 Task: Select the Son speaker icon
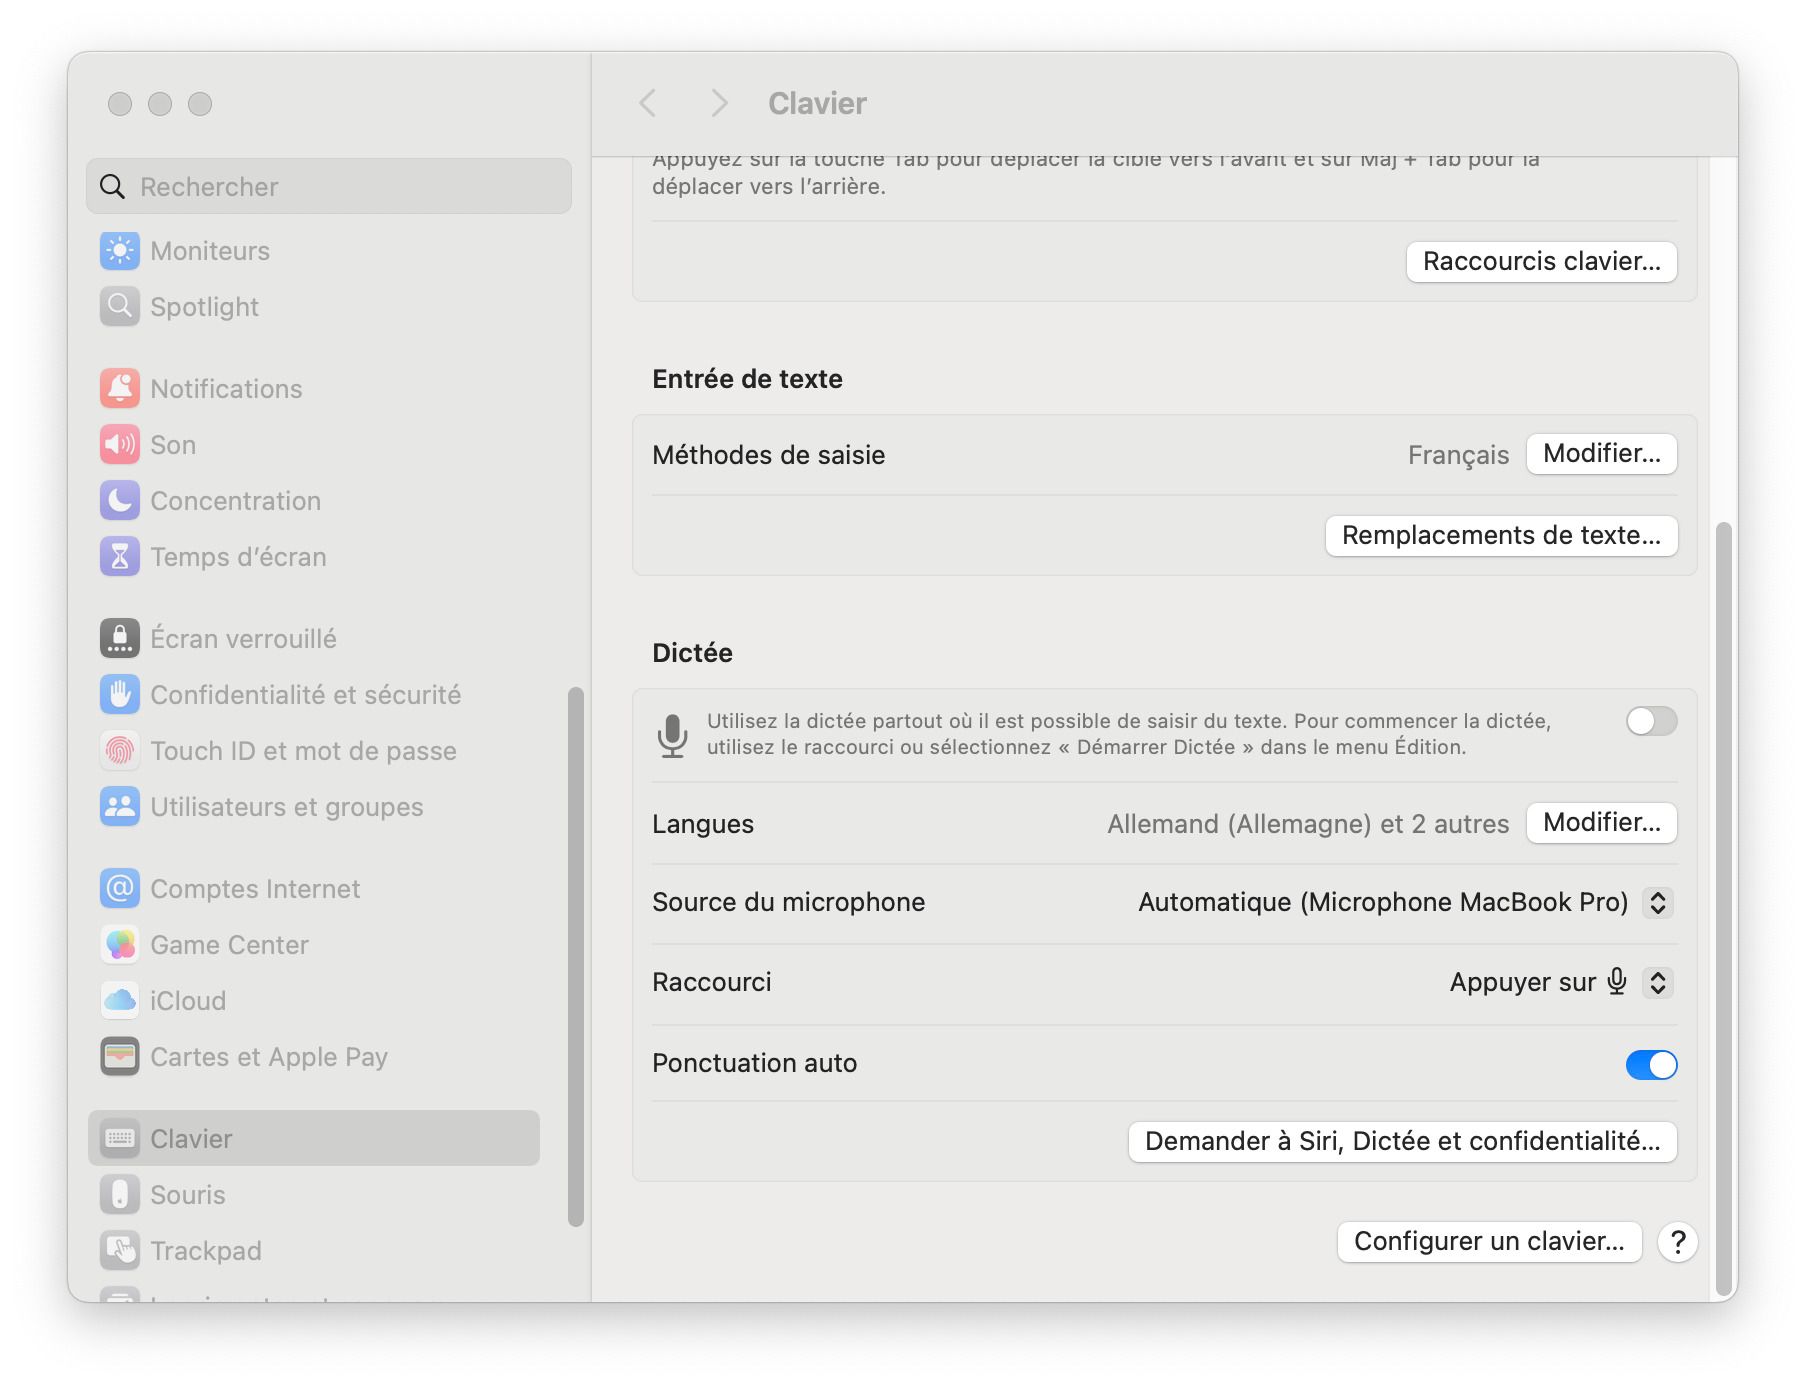tap(119, 444)
